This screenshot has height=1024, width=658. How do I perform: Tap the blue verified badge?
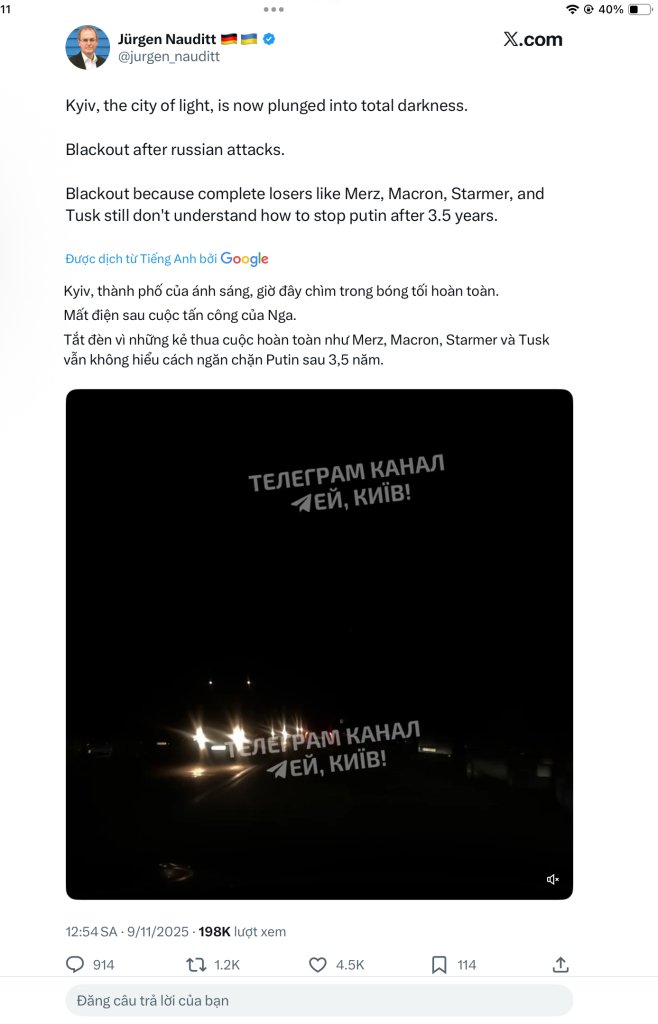269,39
